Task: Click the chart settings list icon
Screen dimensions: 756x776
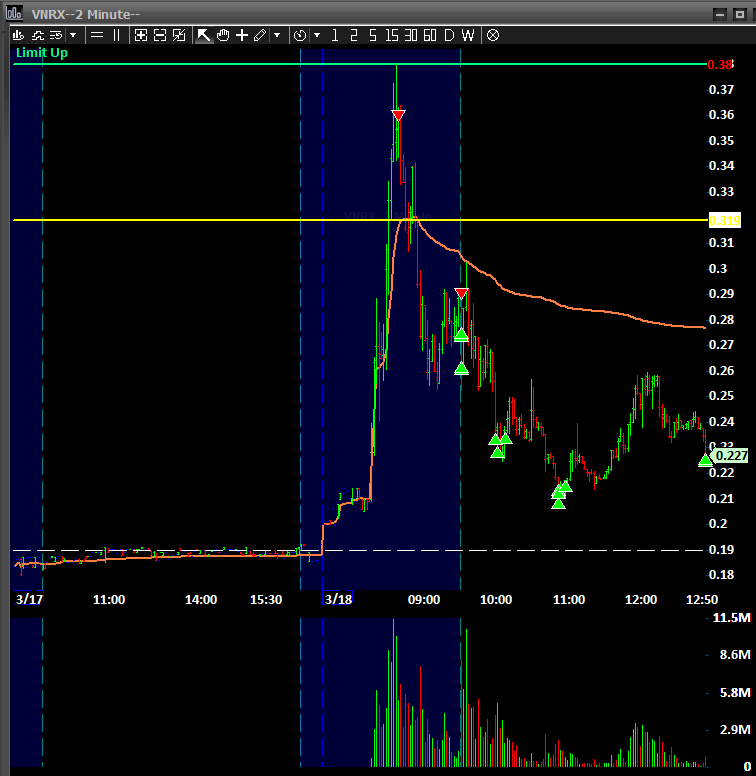Action: click(56, 35)
